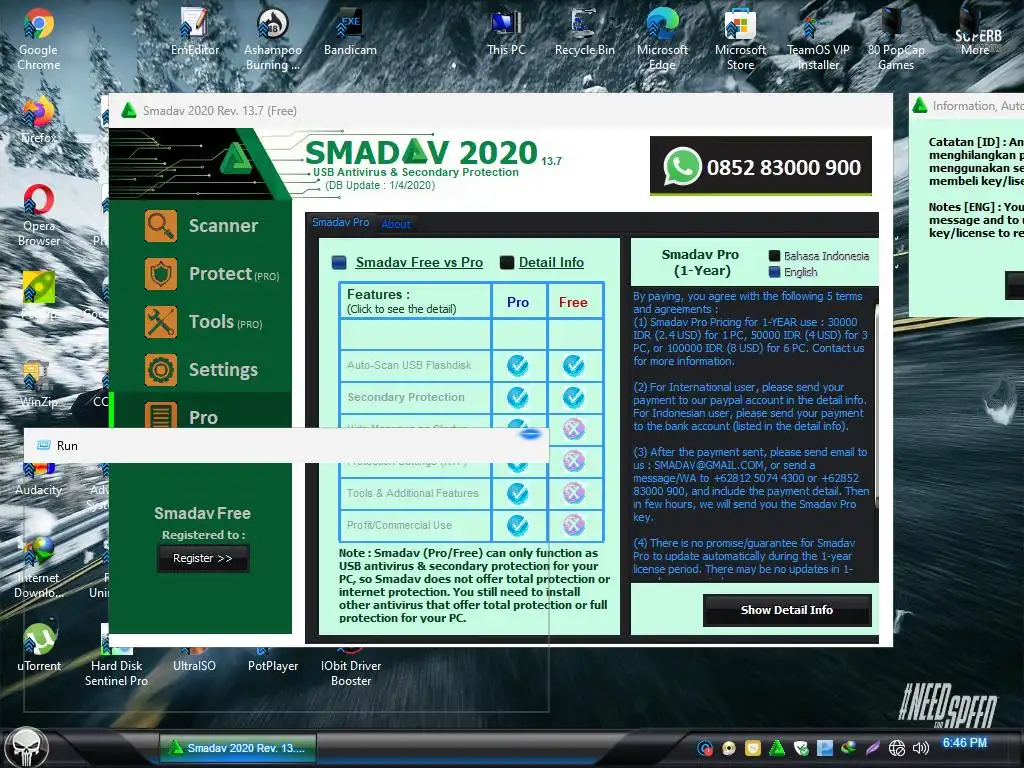1024x768 pixels.
Task: Open EmEditor desktop shortcut
Action: [x=195, y=33]
